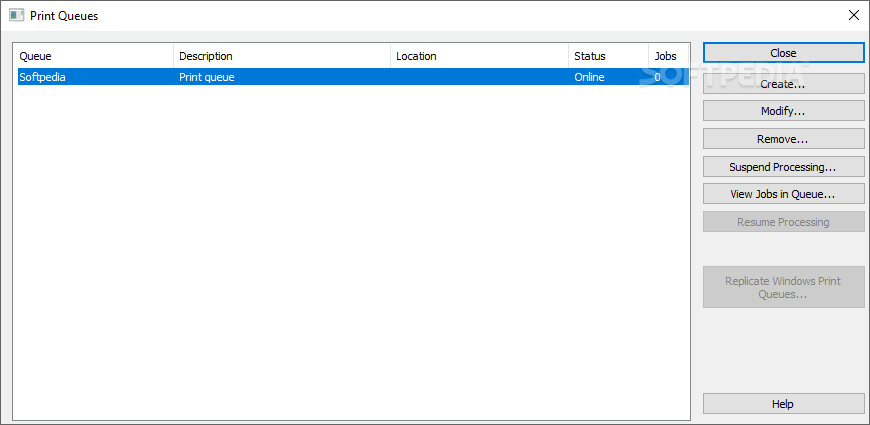Viewport: 870px width, 425px height.
Task: Click Suspend Processing... button
Action: point(783,166)
